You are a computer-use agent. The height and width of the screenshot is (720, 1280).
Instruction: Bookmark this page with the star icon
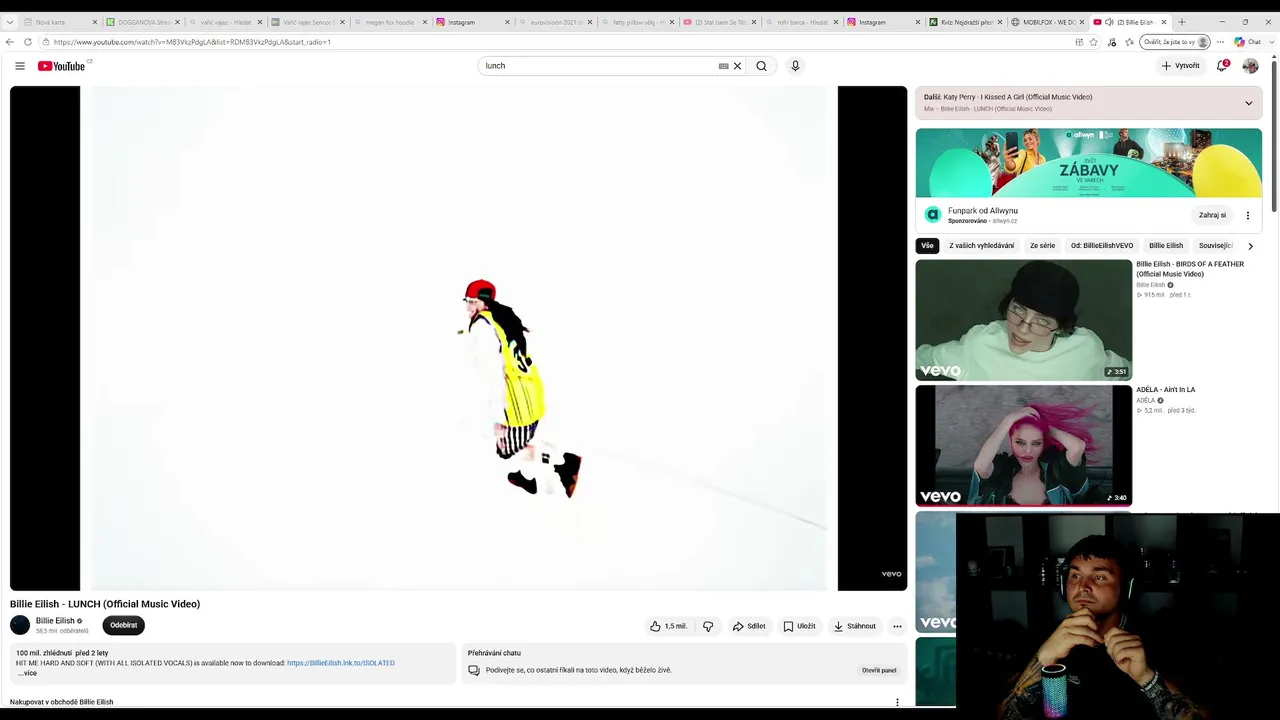click(x=1093, y=42)
